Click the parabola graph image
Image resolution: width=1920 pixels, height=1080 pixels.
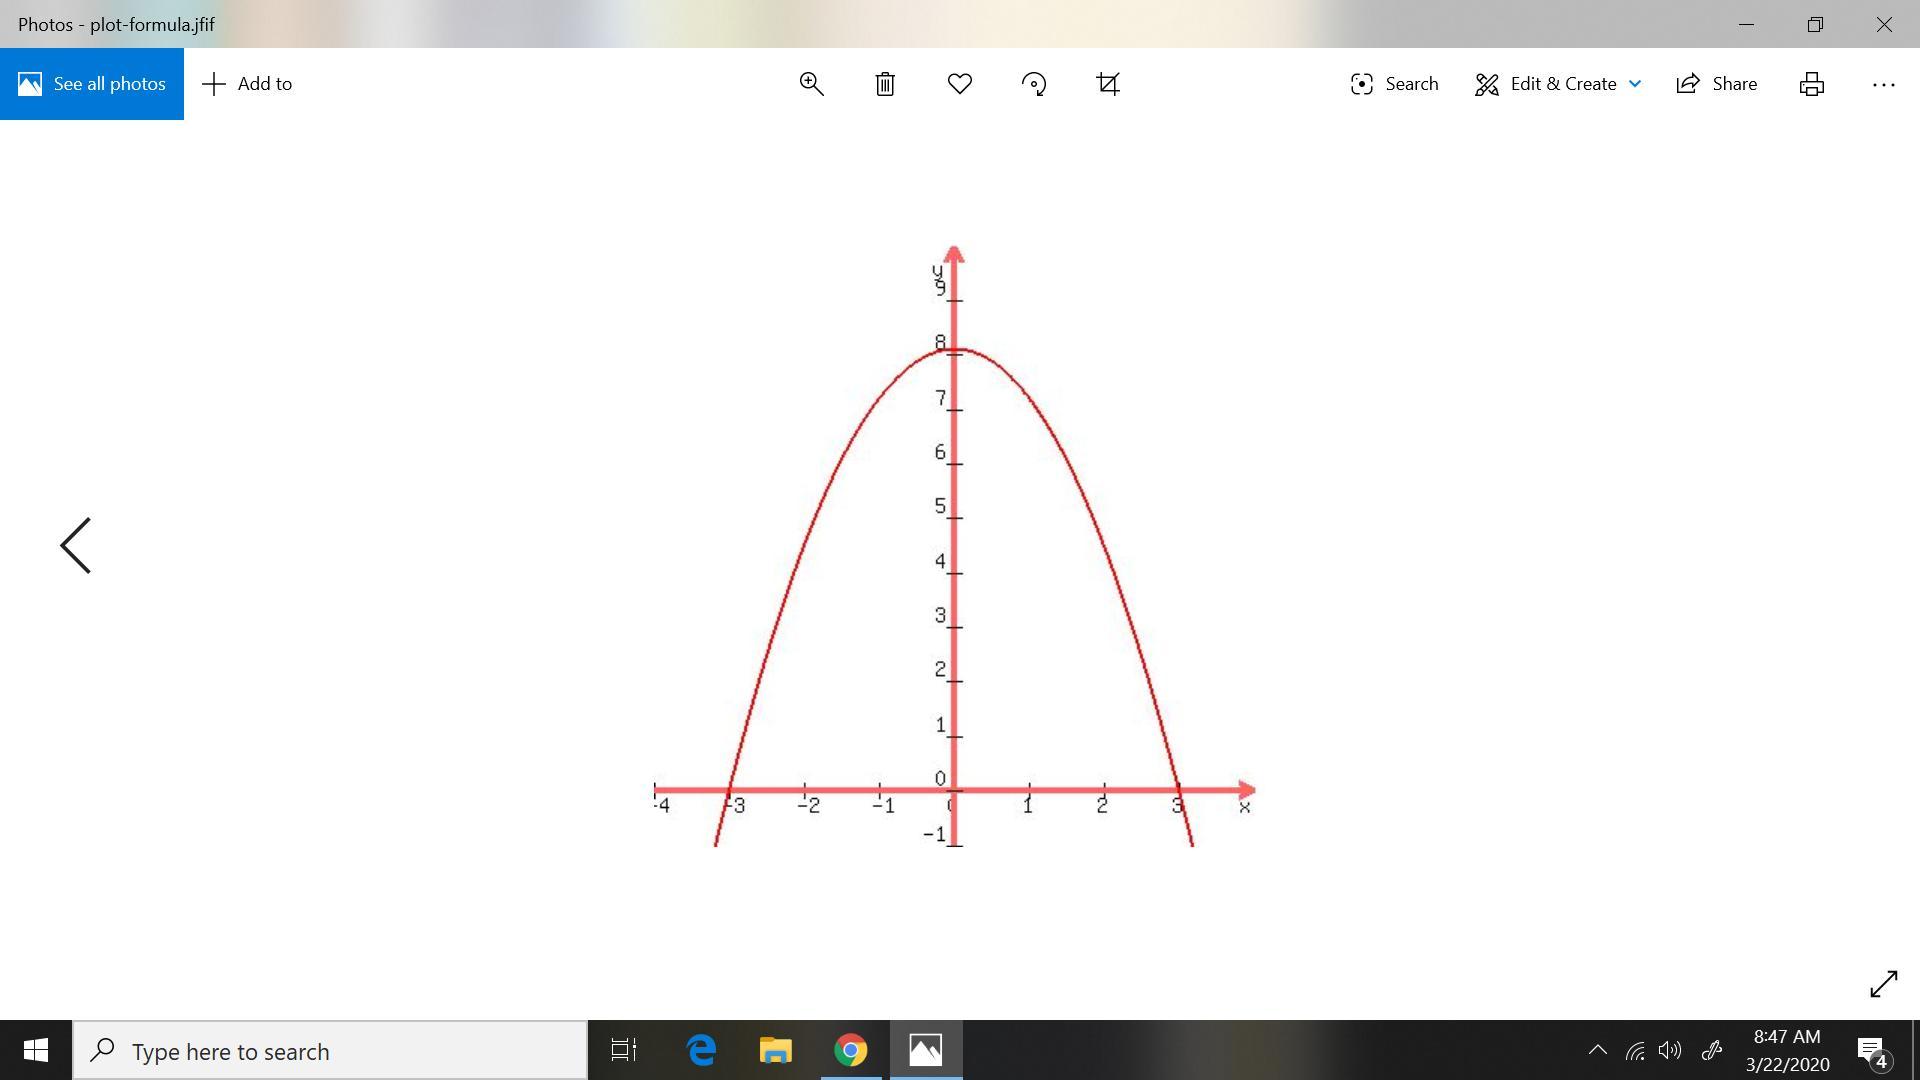coord(954,546)
